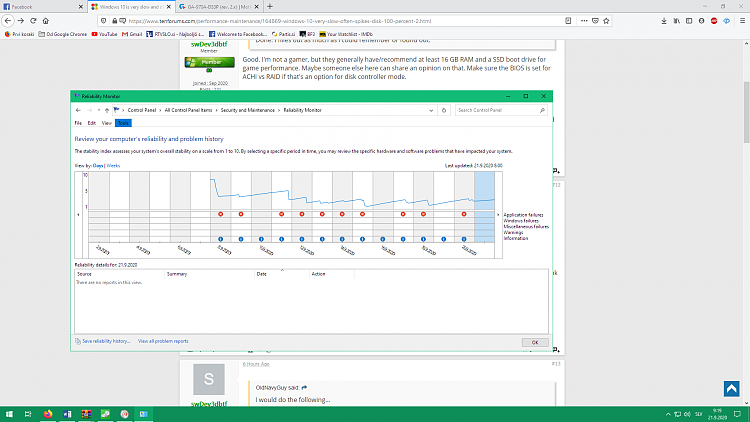Click the Up arrow in Reliability Monitor navigation
750x422 pixels.
(x=105, y=110)
